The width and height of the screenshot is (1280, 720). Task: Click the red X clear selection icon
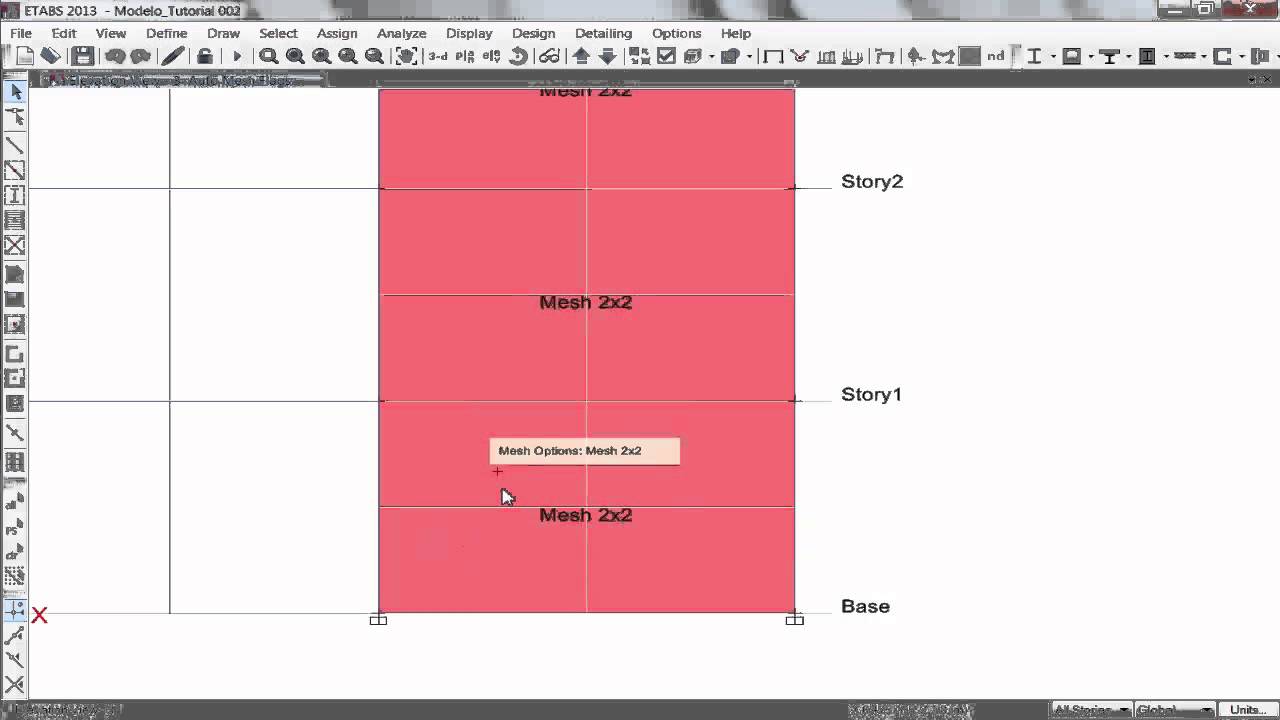click(39, 615)
